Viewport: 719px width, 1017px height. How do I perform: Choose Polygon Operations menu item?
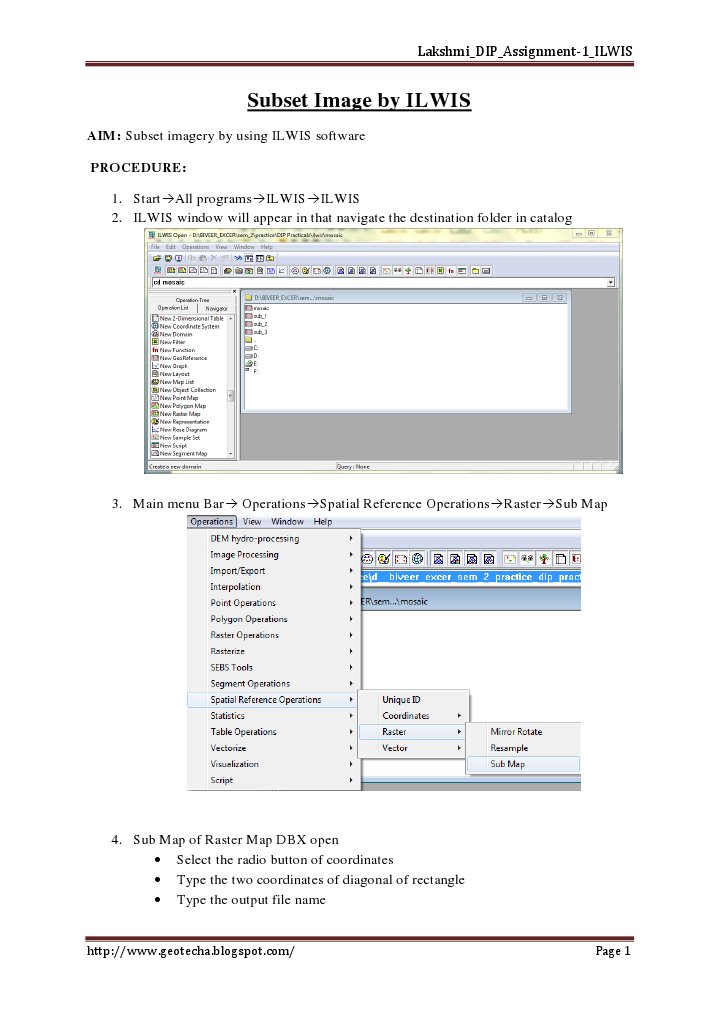pos(273,619)
